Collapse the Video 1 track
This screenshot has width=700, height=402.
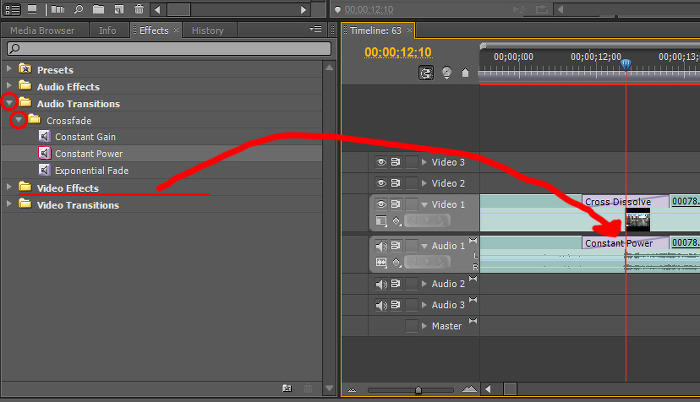point(424,205)
